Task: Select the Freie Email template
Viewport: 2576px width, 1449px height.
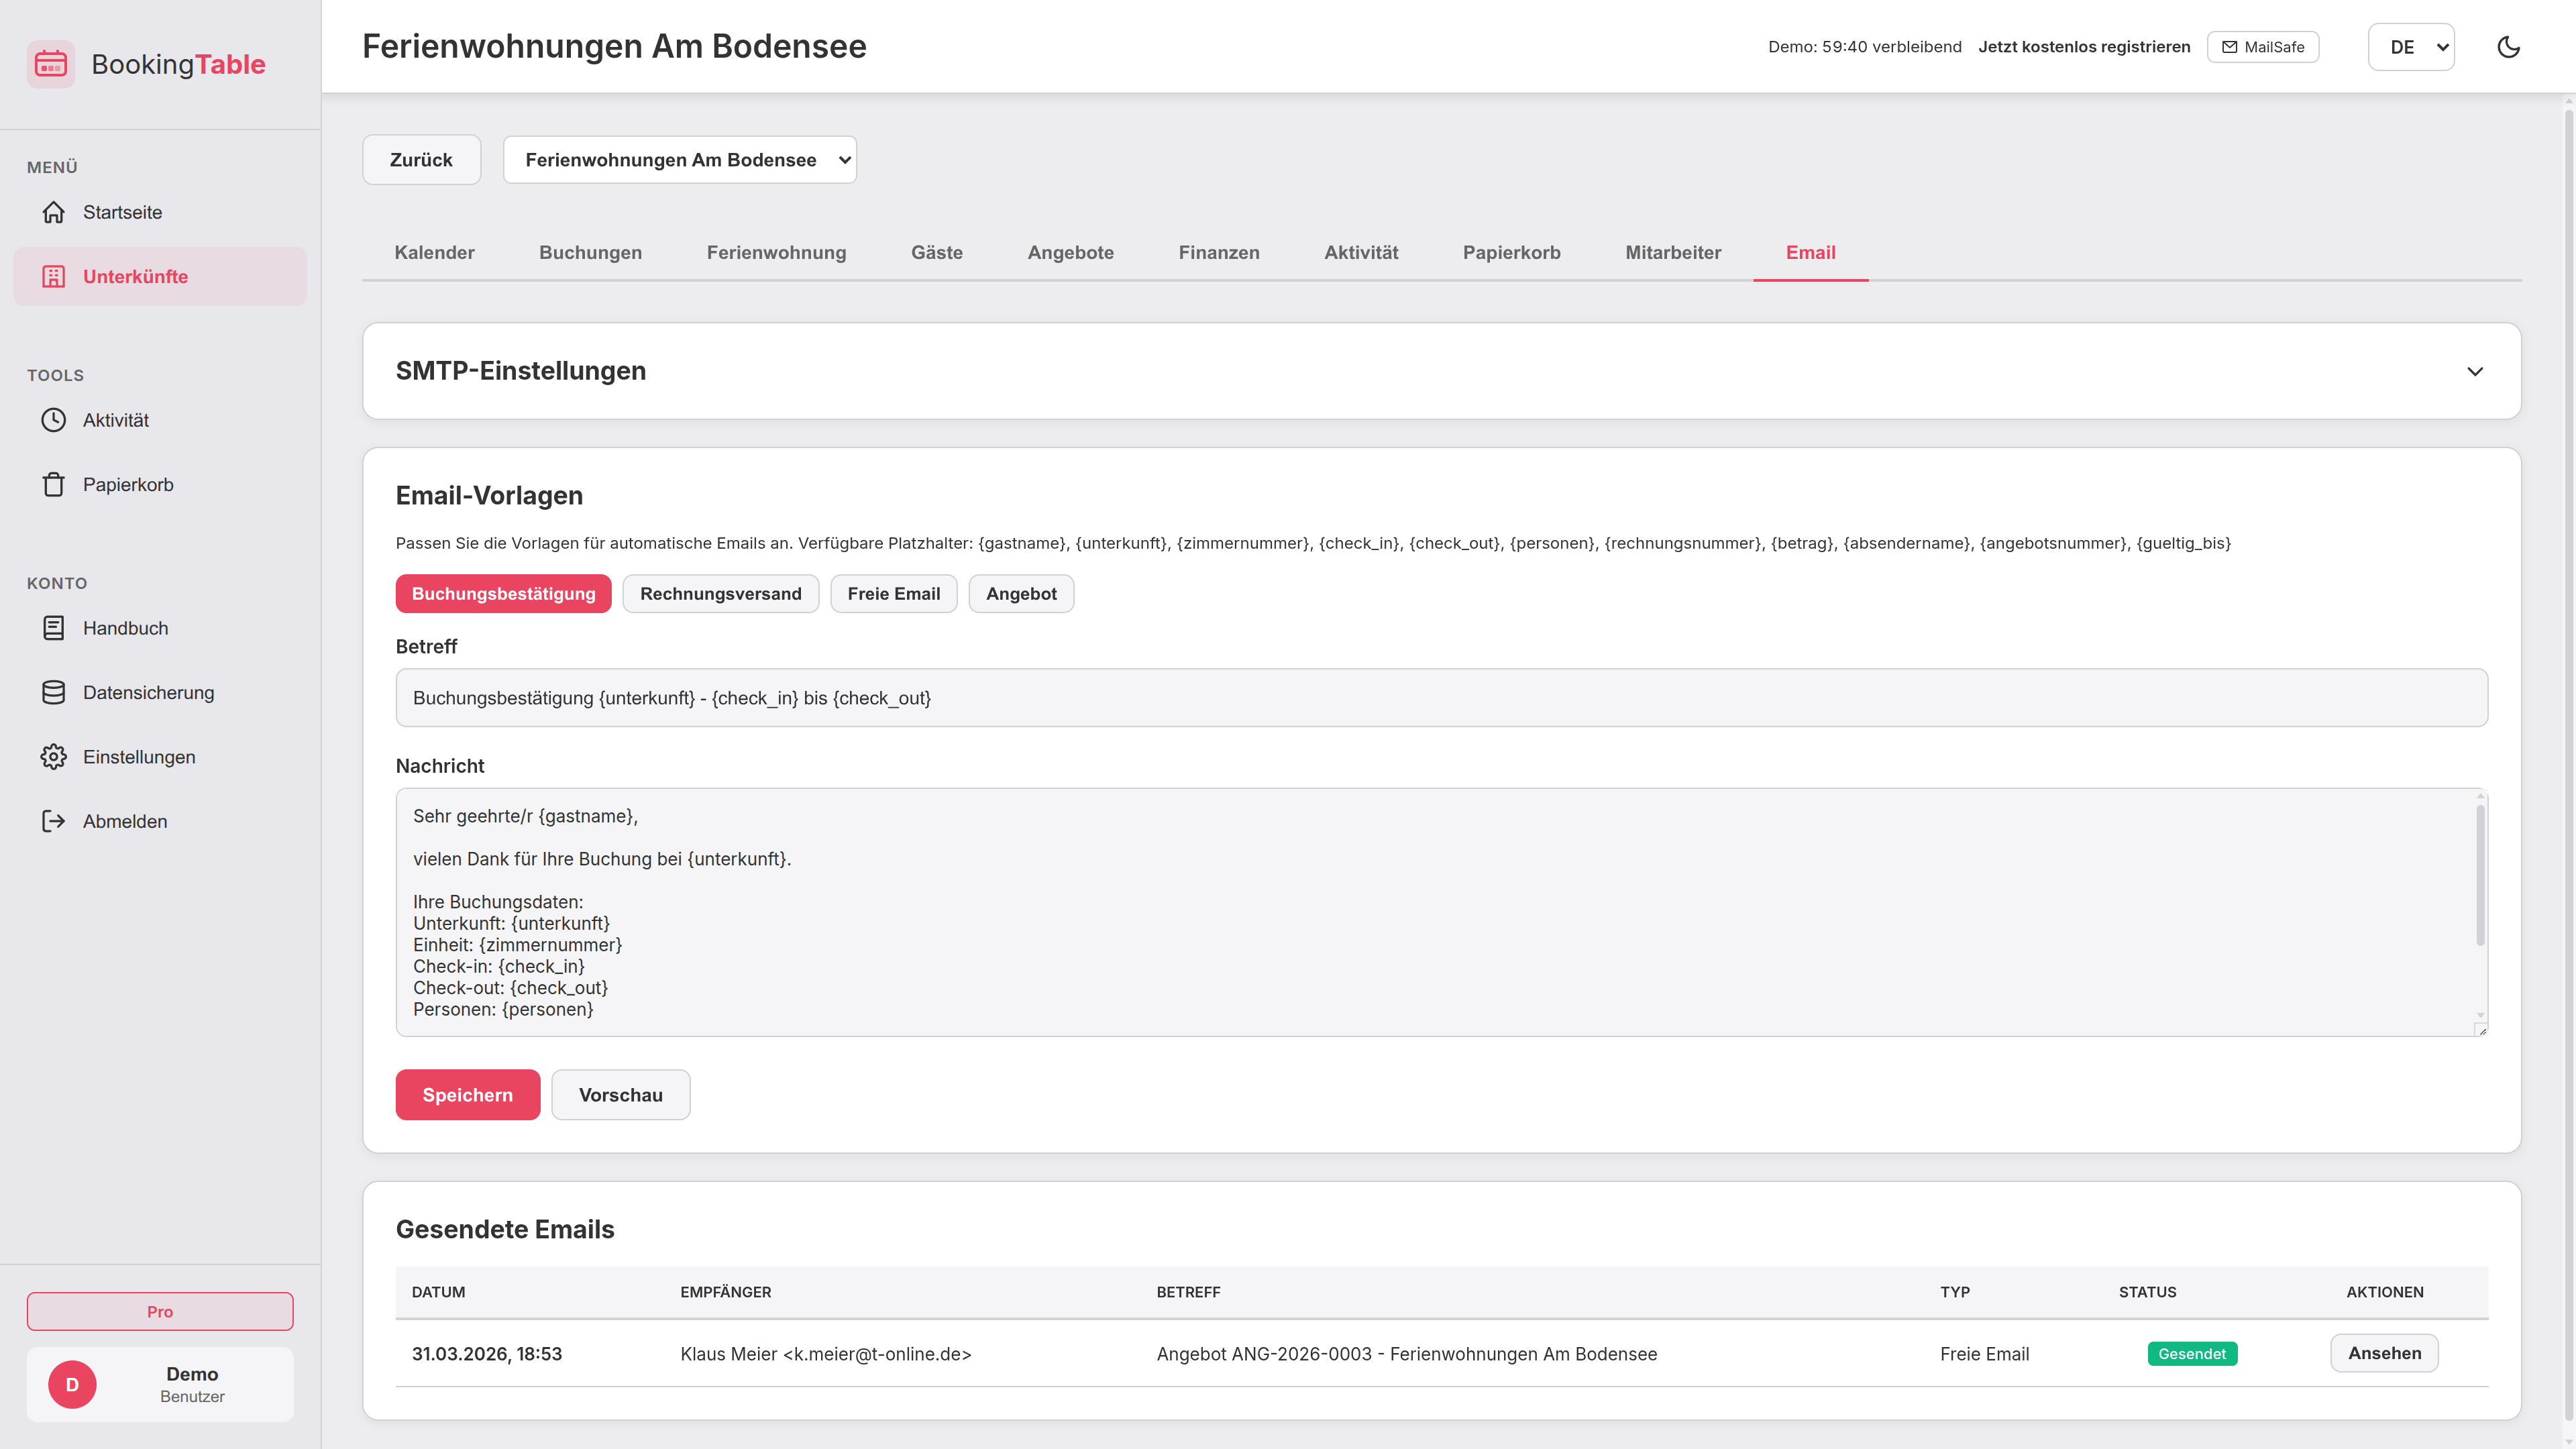Action: 894,594
